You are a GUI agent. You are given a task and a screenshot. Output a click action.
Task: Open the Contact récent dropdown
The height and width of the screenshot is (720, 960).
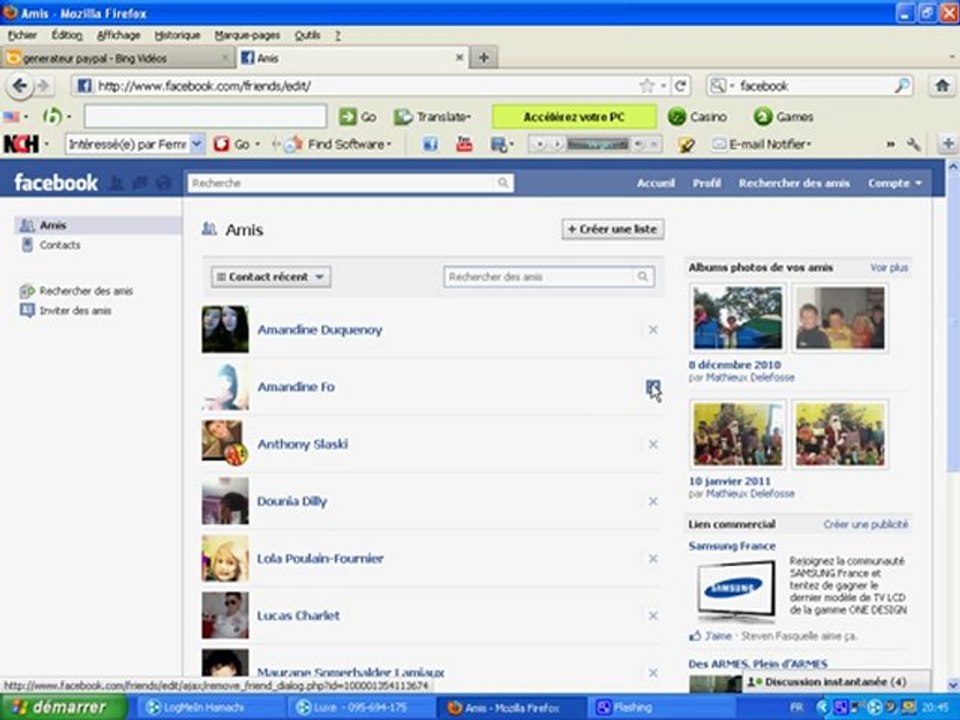(271, 277)
